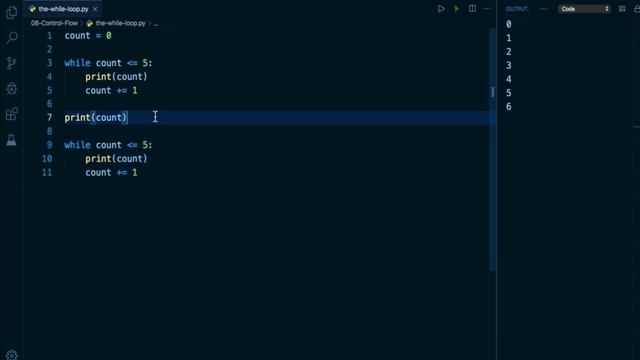Click 'print(count)' on line 4

point(116,77)
